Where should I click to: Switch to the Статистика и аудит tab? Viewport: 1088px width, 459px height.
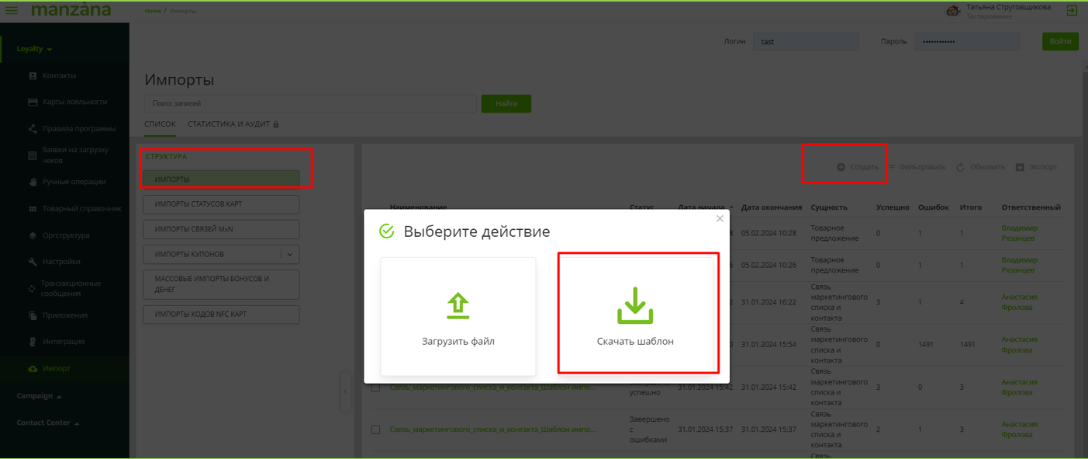pyautogui.click(x=228, y=124)
